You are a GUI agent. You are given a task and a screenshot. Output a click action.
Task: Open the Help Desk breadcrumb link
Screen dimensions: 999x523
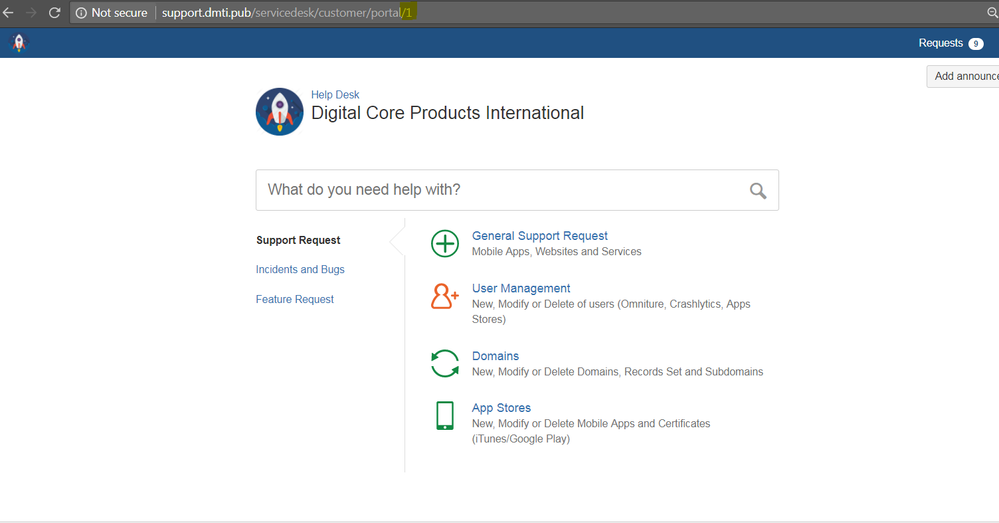pos(335,94)
